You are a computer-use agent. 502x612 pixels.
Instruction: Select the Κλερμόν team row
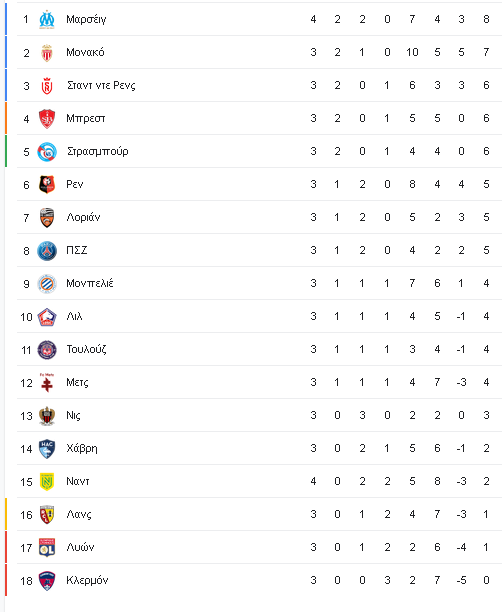(260, 580)
